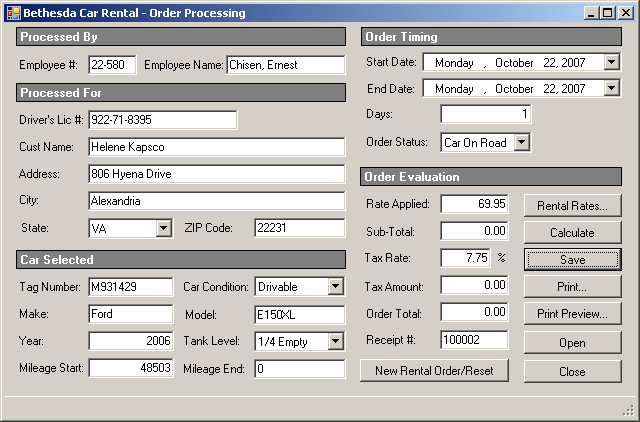Image resolution: width=640 pixels, height=422 pixels.
Task: Click the Start Date month October
Action: 514,63
